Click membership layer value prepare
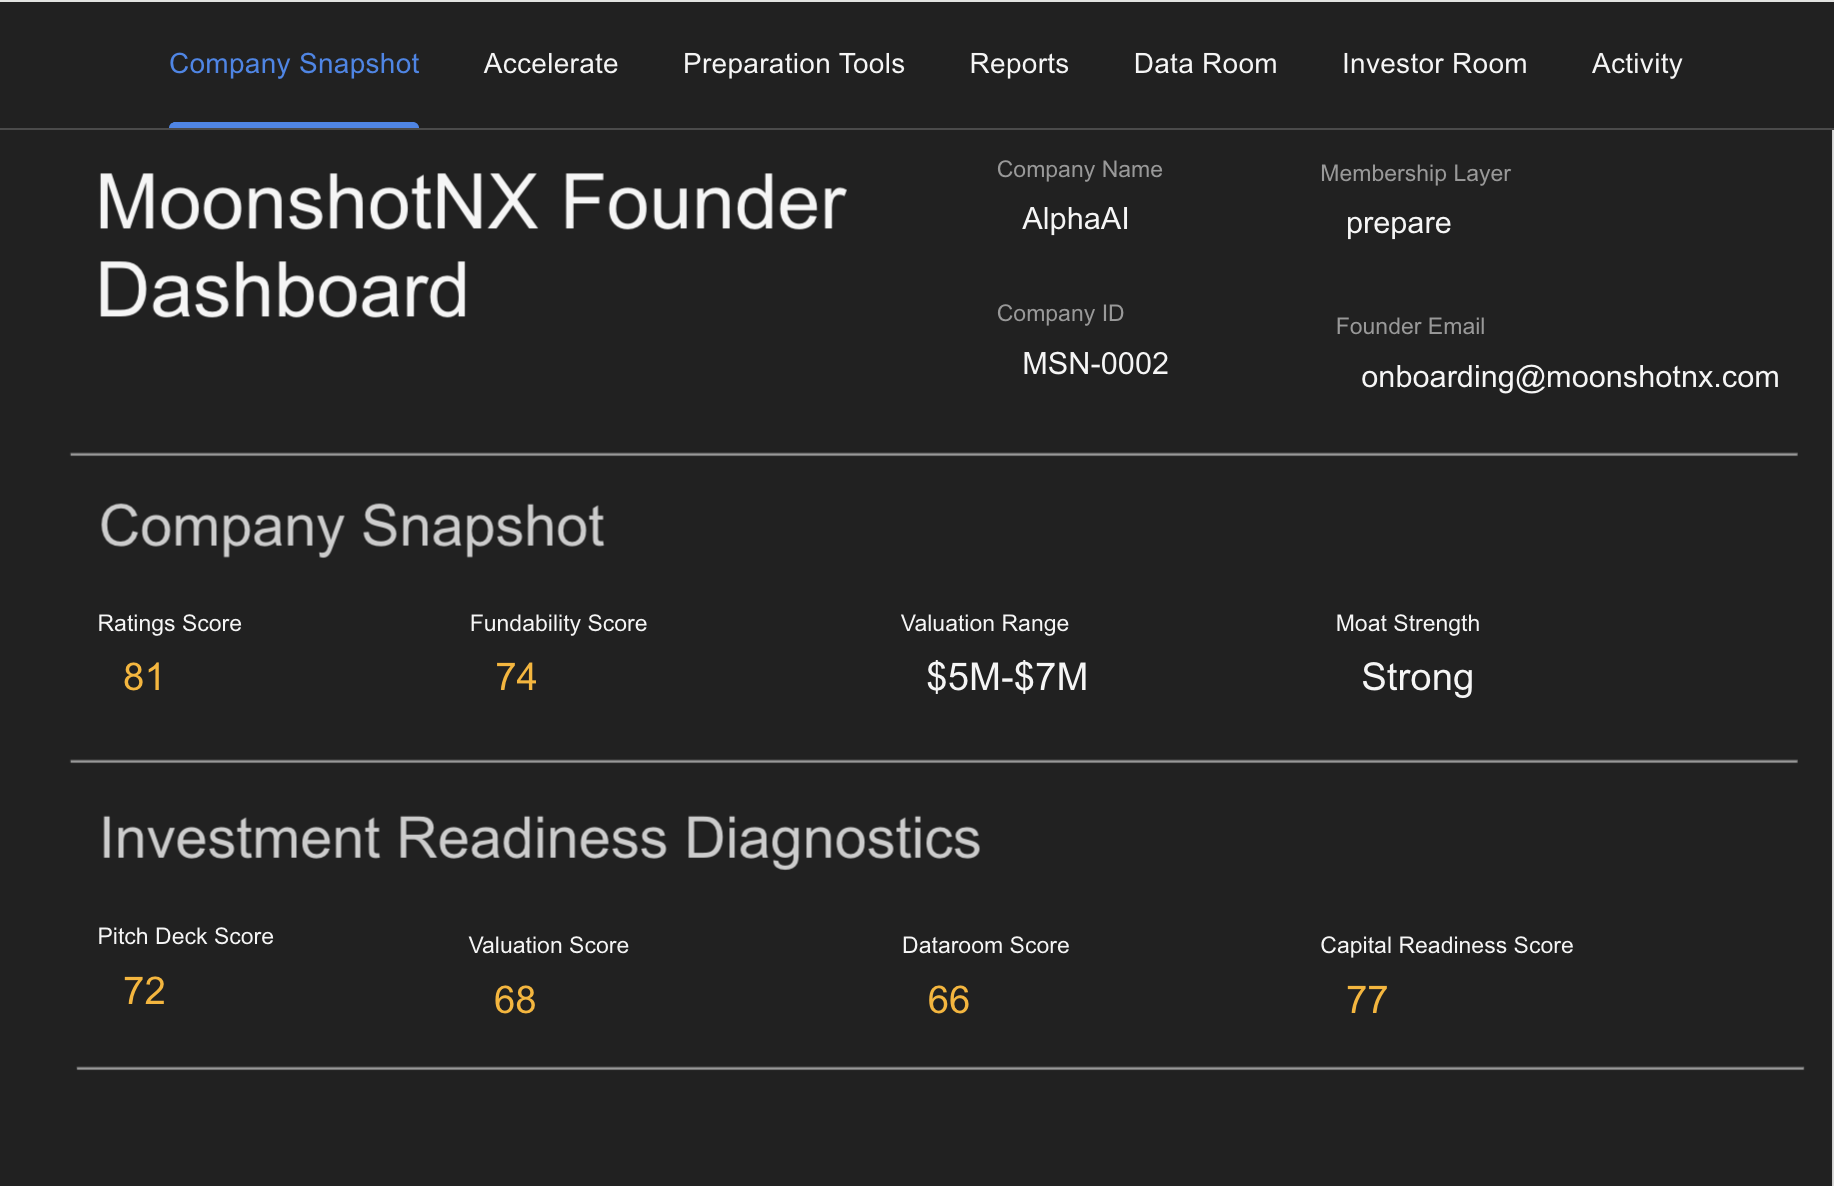Viewport: 1834px width, 1186px height. point(1398,223)
